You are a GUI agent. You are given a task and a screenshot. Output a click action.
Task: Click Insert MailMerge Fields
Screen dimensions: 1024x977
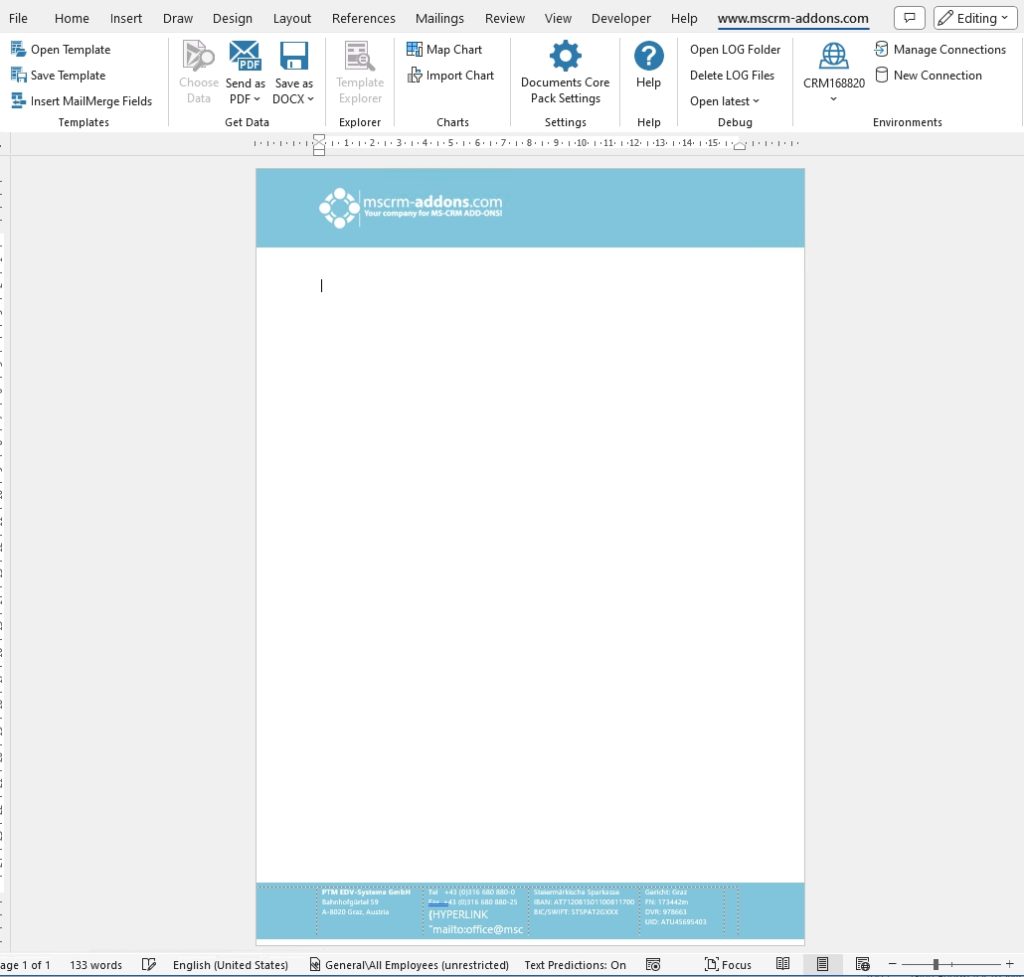[x=82, y=101]
